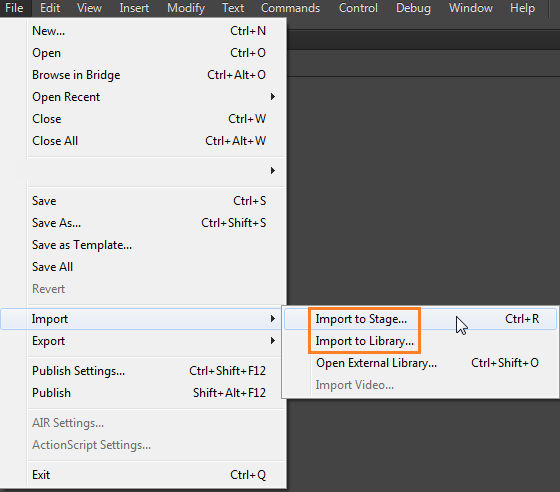Open the Commands menu in menu bar
Image resolution: width=560 pixels, height=492 pixels.
pyautogui.click(x=290, y=8)
